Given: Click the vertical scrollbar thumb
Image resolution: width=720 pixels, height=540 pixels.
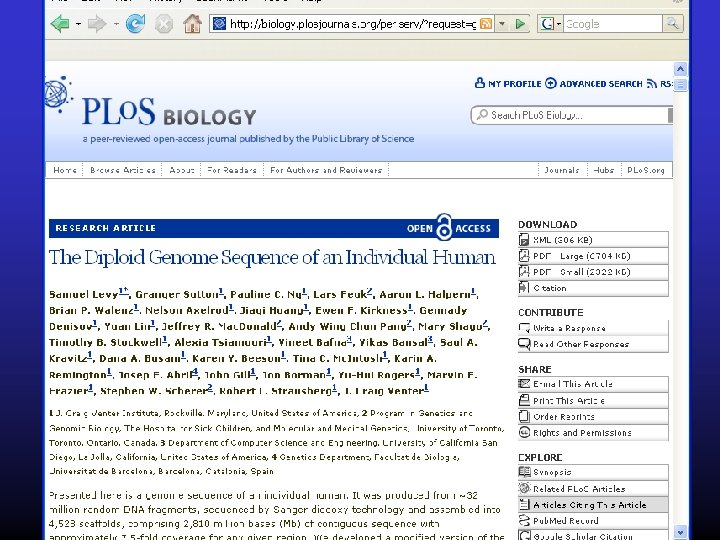Looking at the screenshot, I should tap(680, 84).
